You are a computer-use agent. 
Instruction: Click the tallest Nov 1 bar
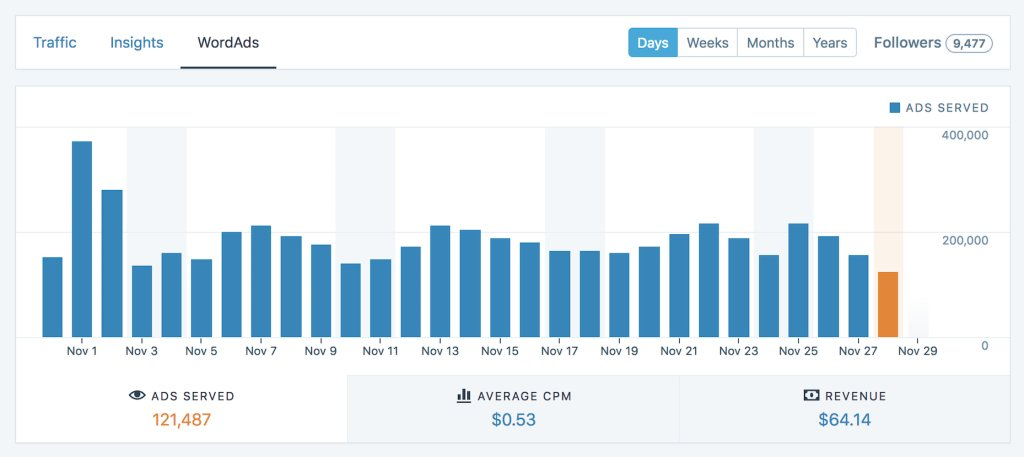[x=82, y=239]
